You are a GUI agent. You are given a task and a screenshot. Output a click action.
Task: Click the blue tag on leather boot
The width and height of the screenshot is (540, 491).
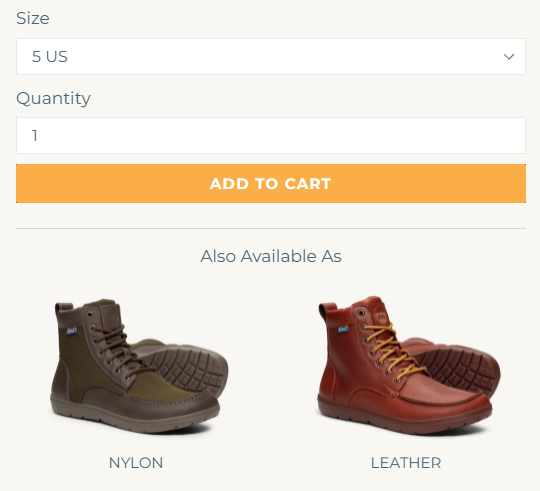[343, 330]
